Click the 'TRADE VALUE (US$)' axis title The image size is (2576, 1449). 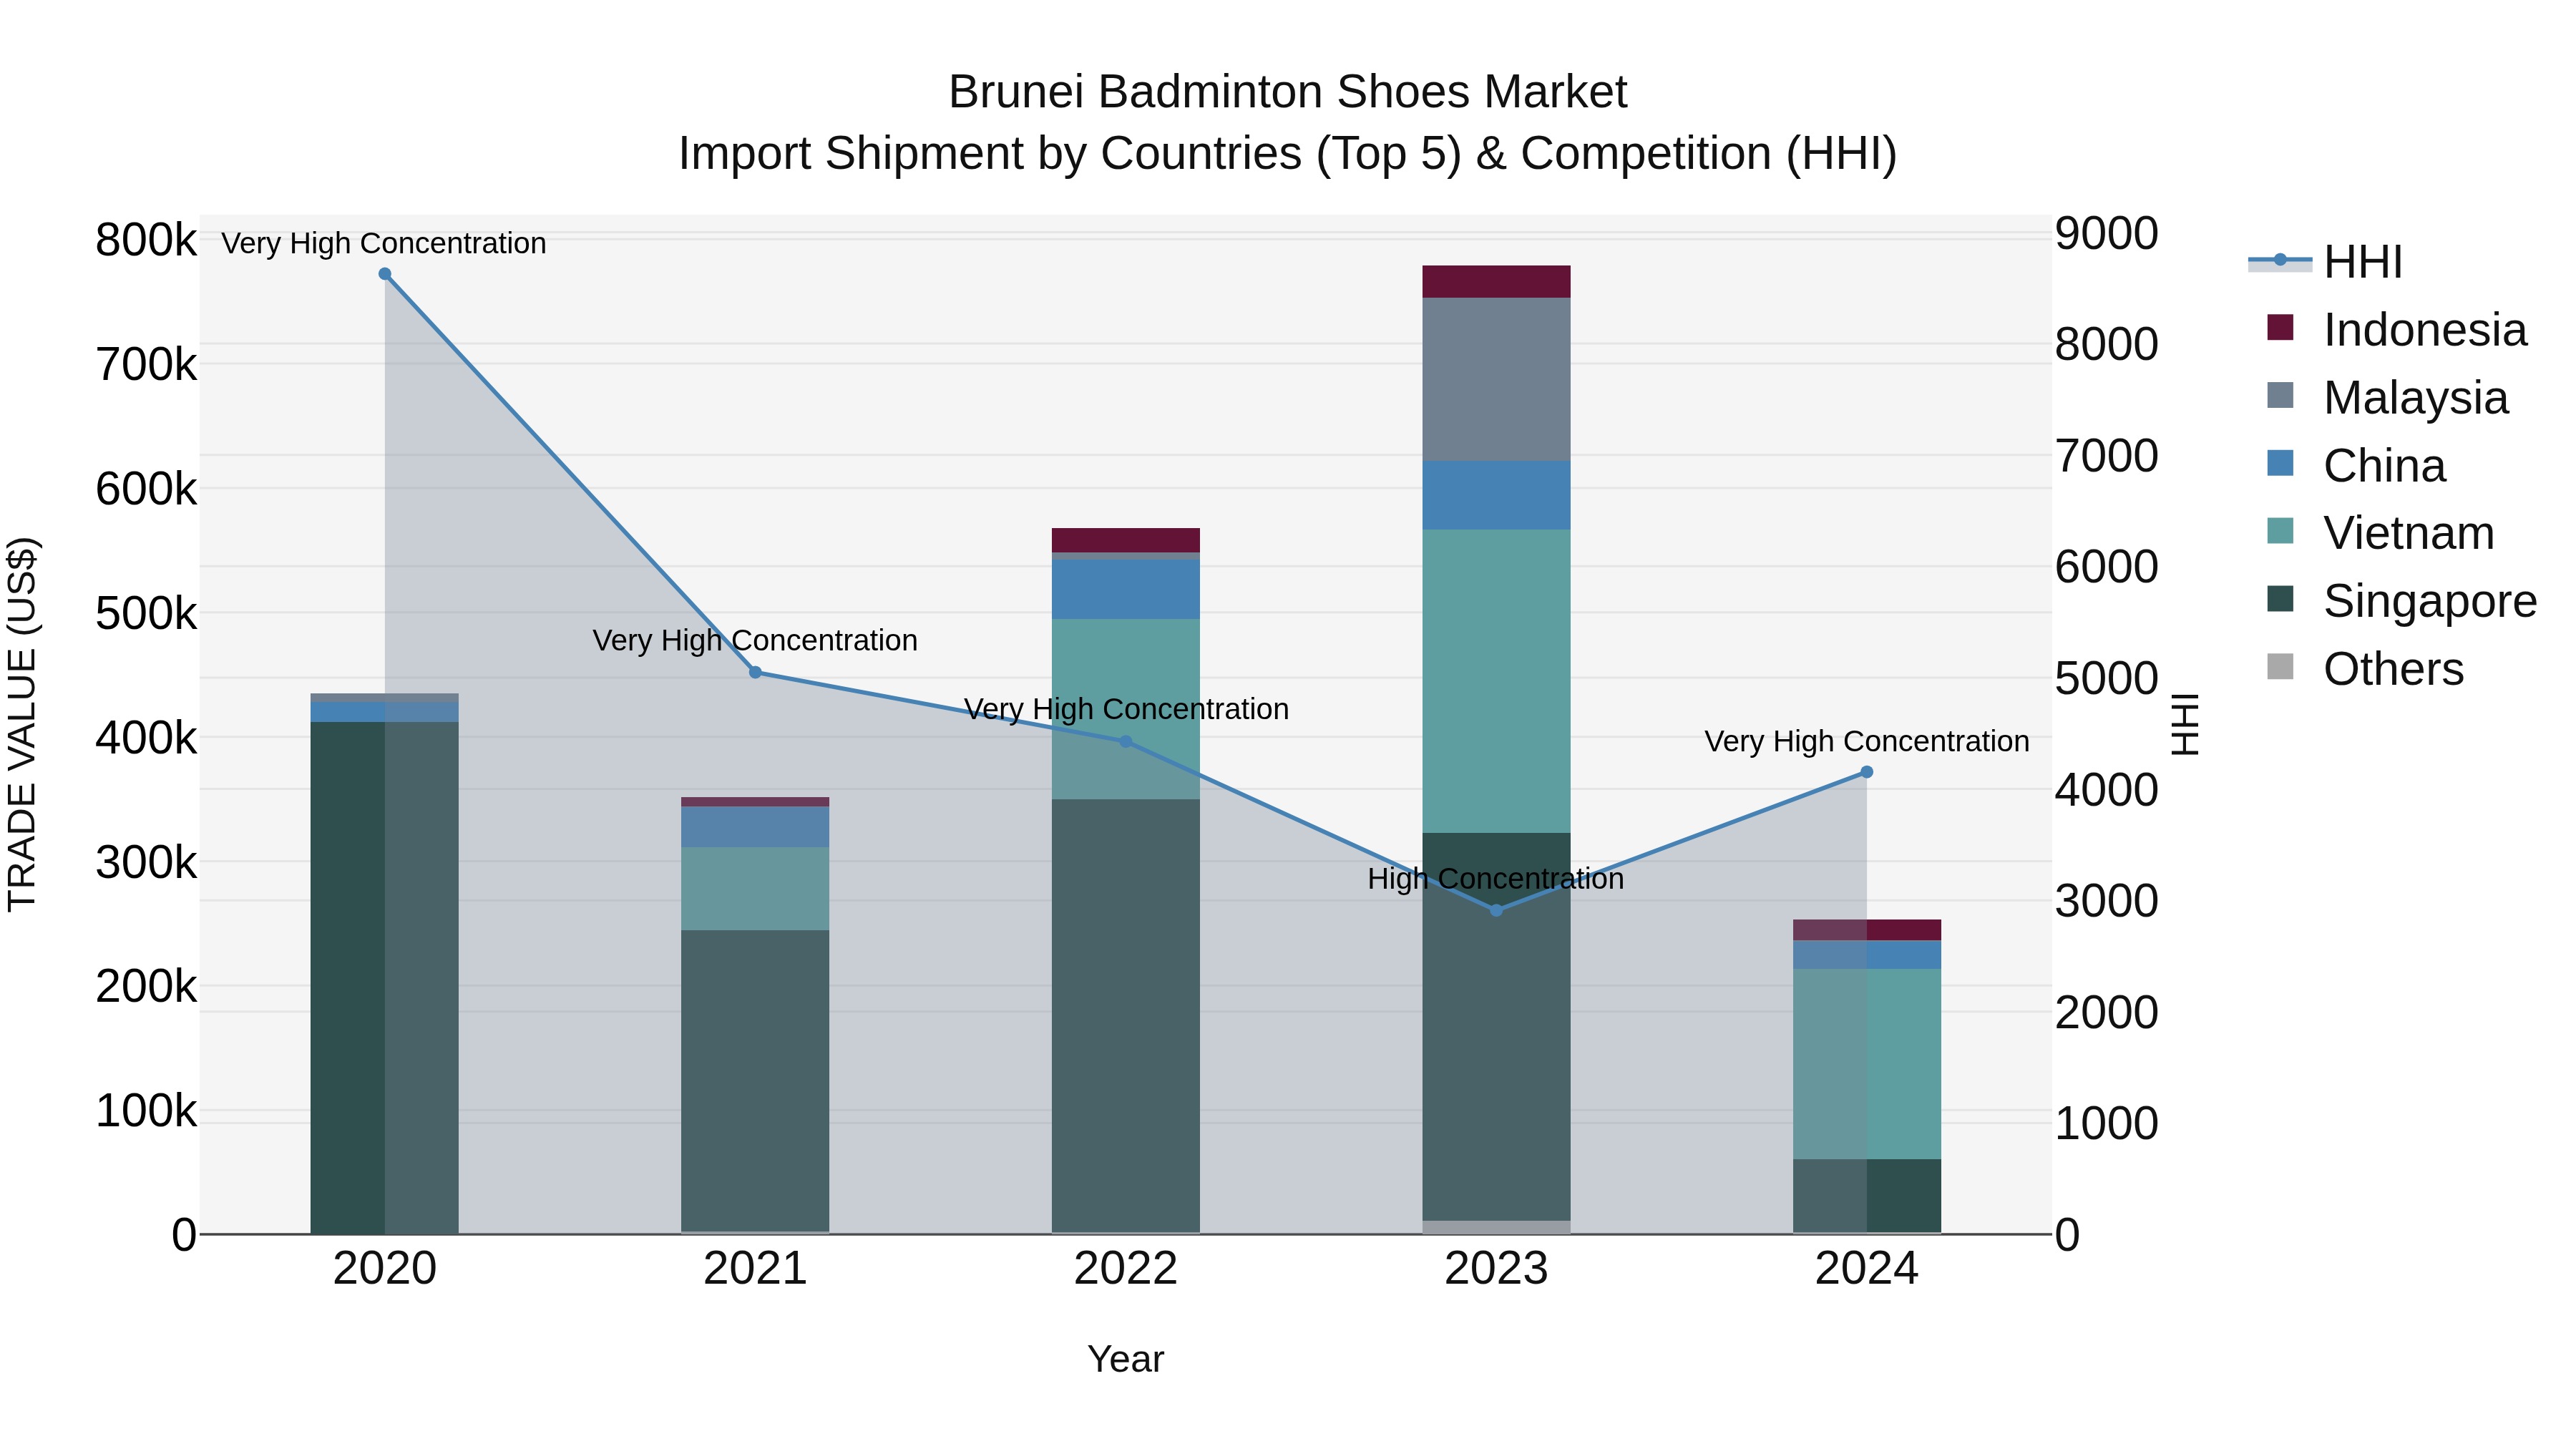pos(22,724)
